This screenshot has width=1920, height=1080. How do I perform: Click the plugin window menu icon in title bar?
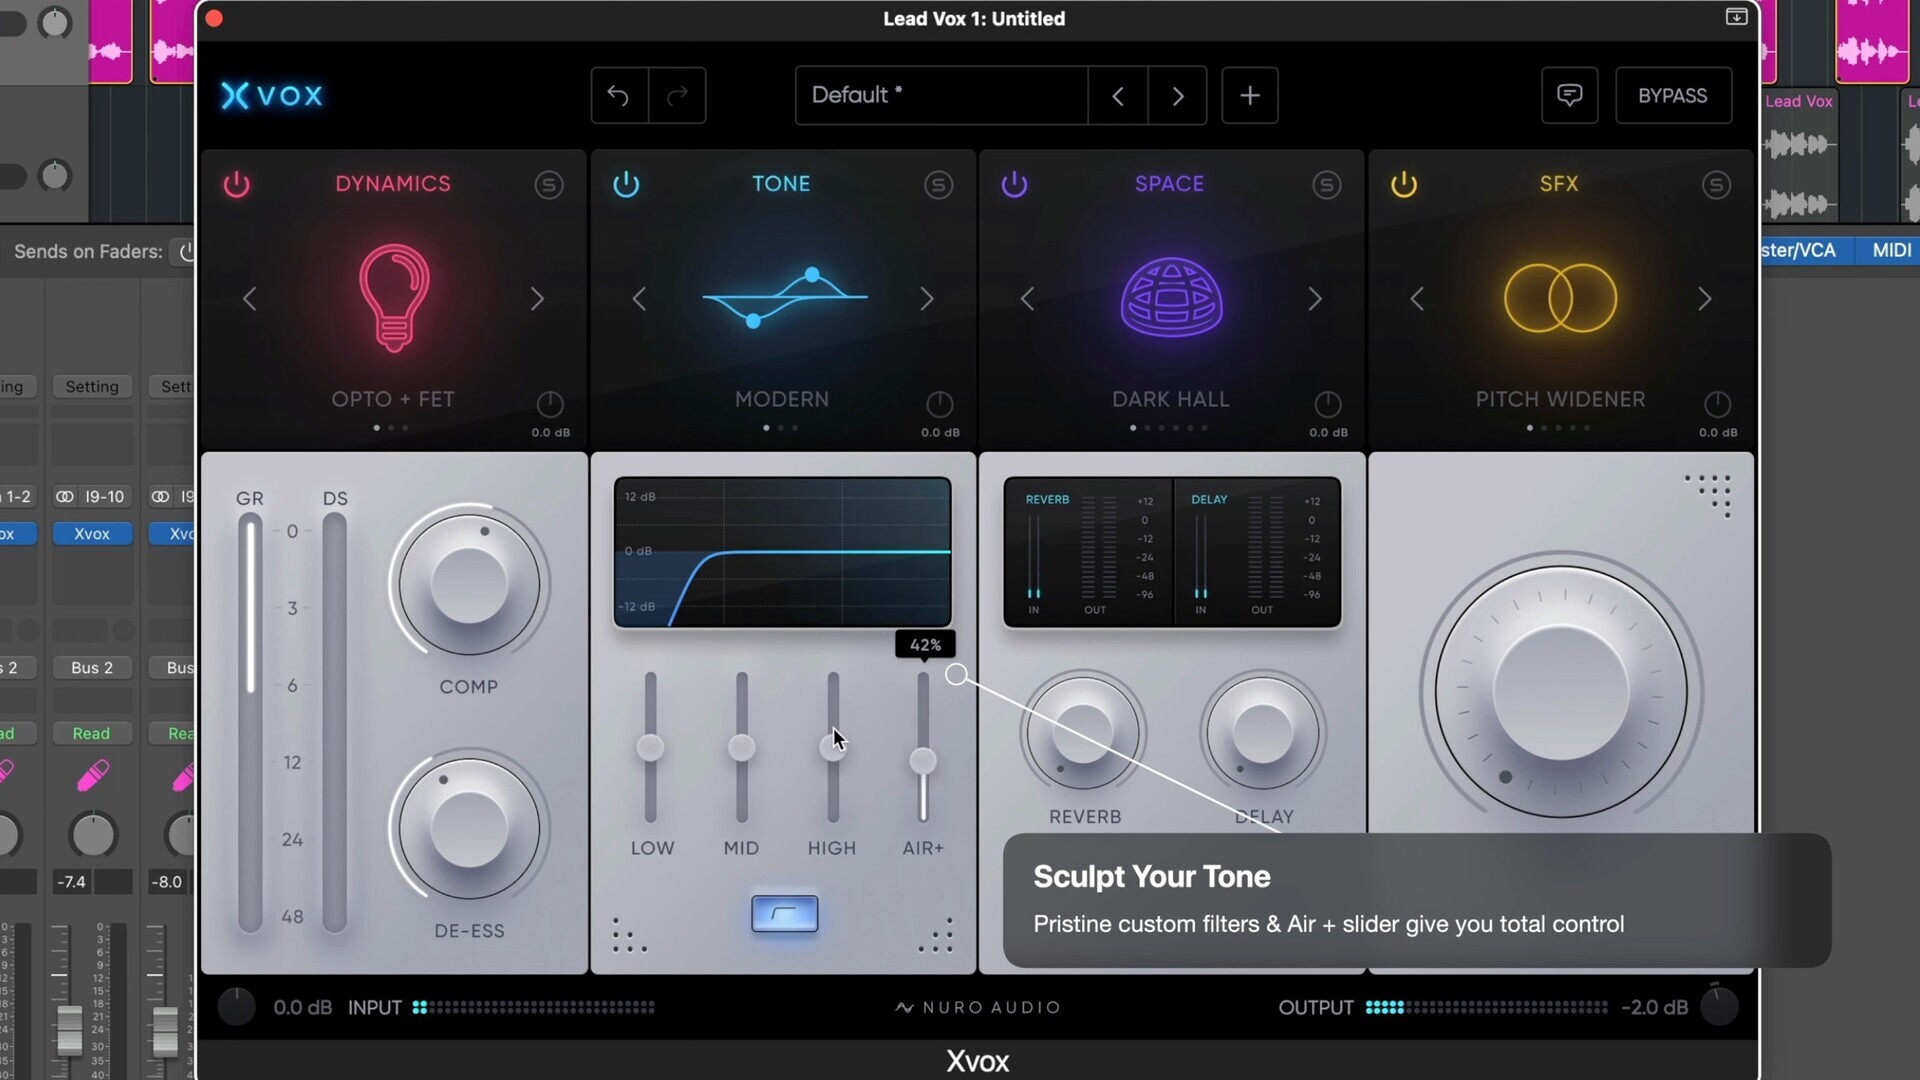coord(1736,17)
